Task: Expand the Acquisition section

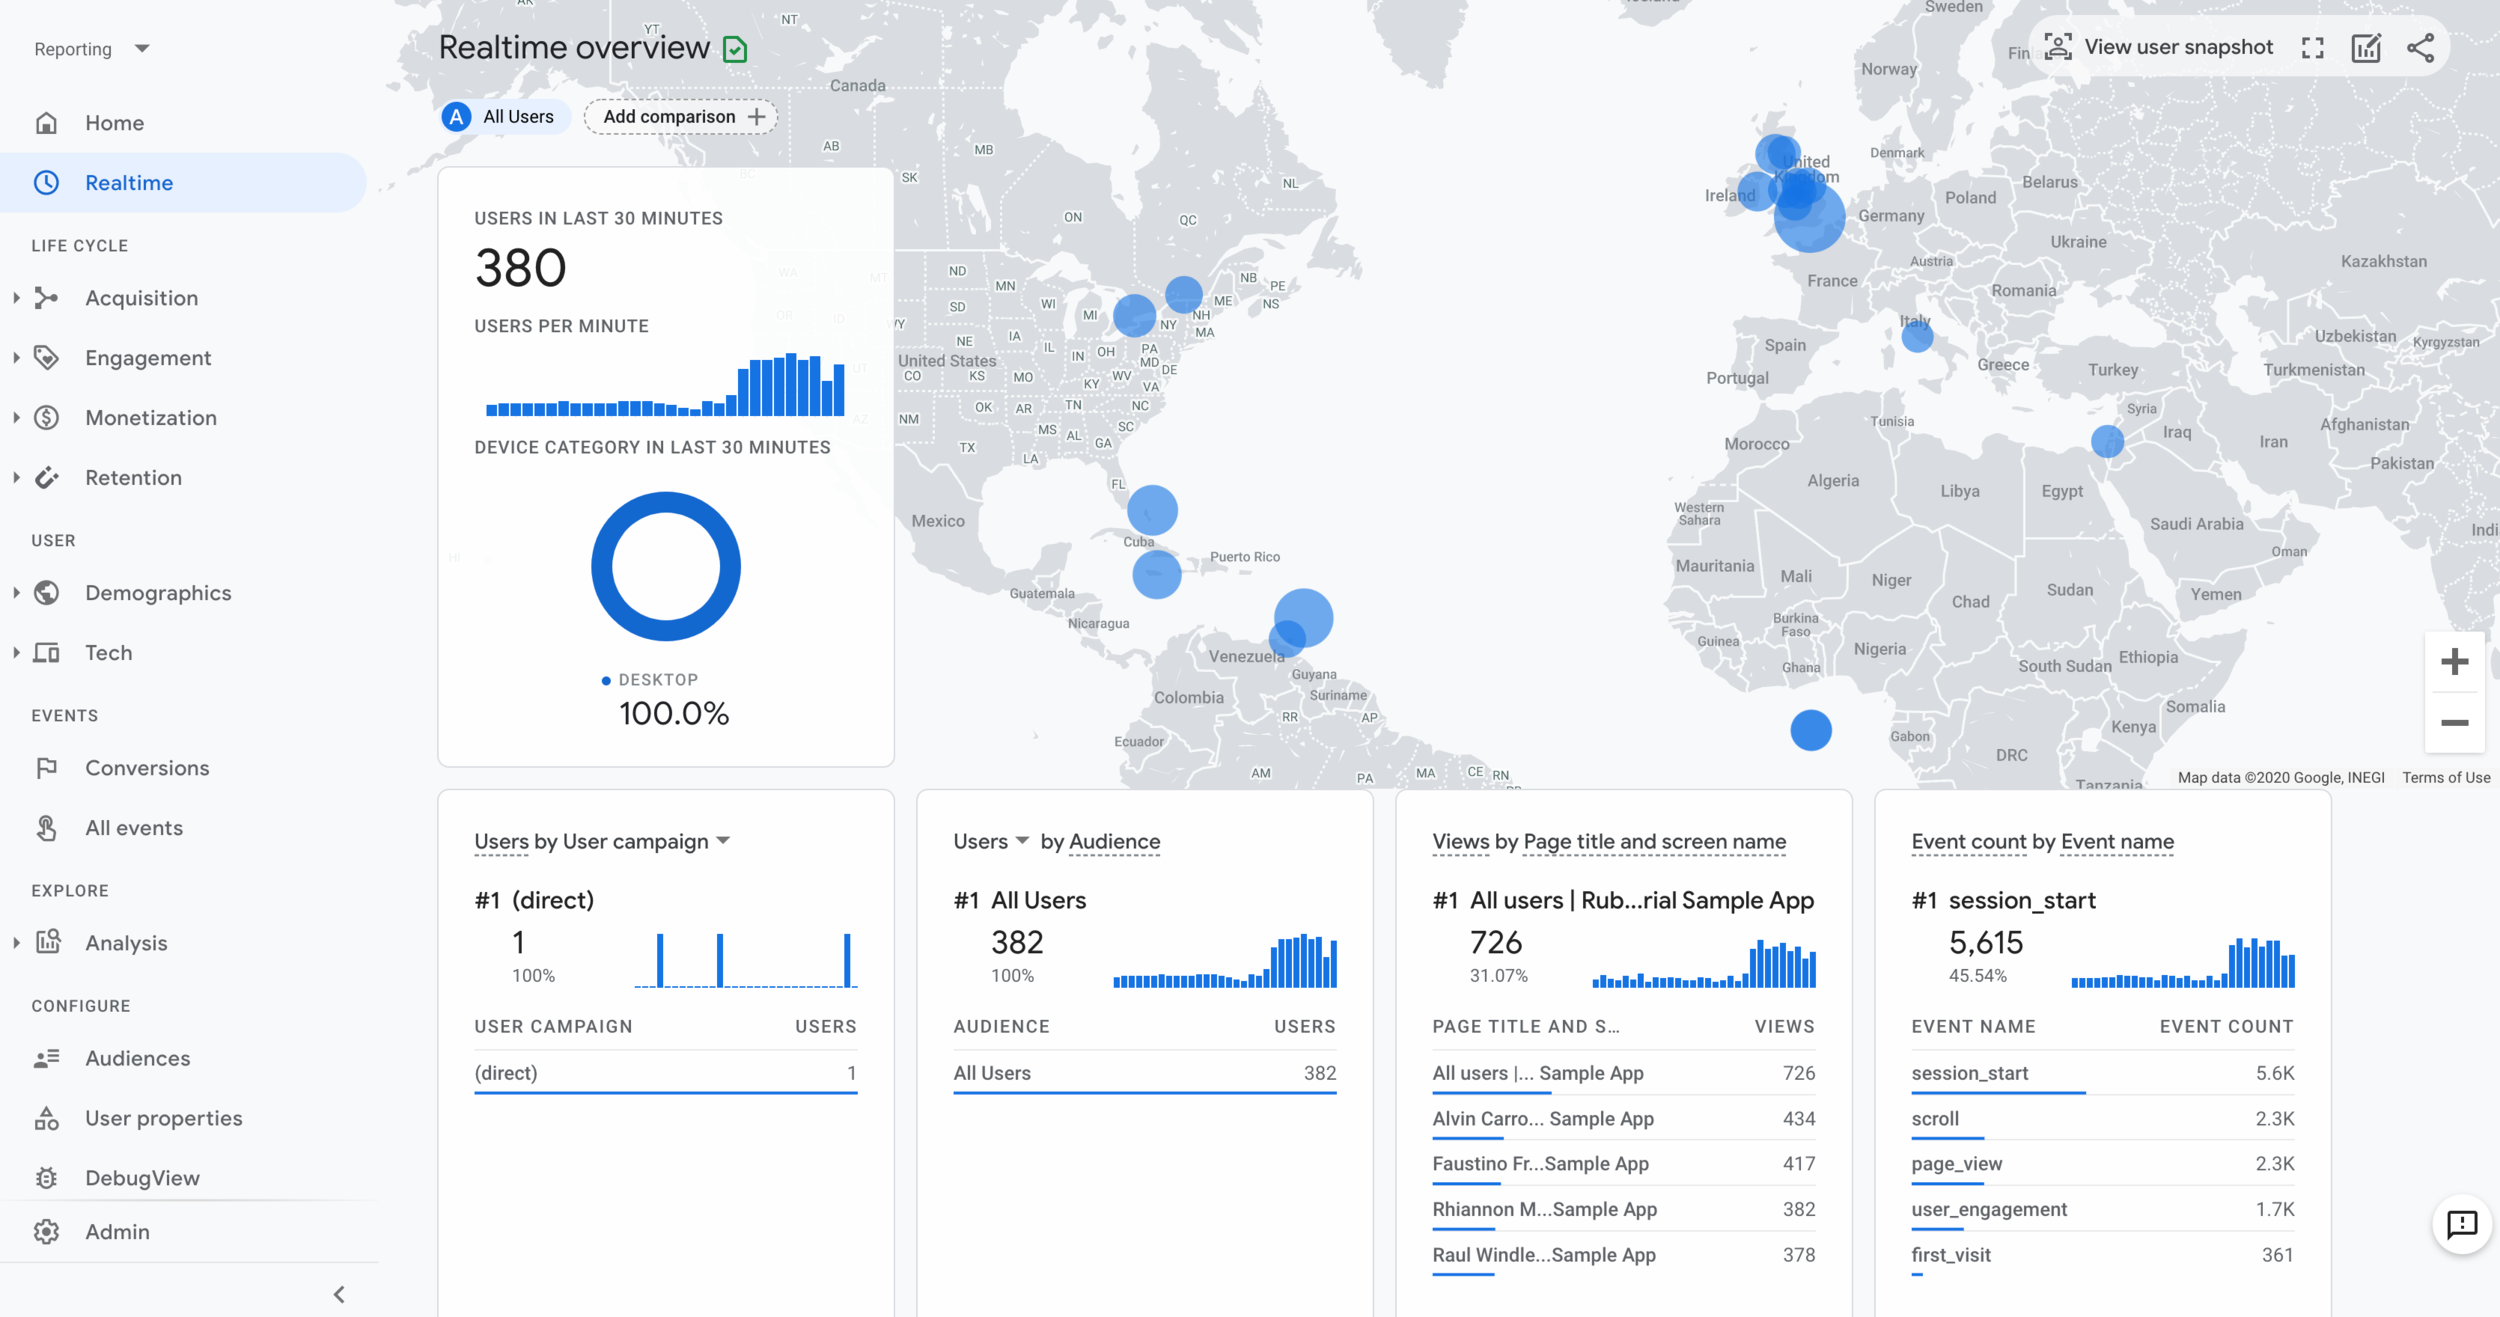Action: (x=15, y=297)
